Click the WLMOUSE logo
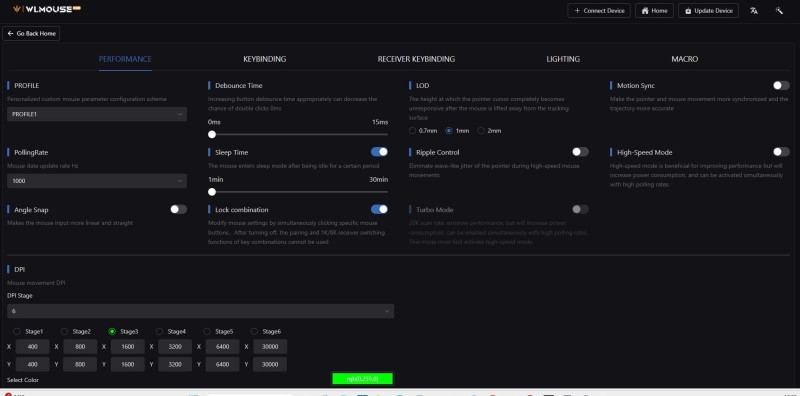Screen dimensions: 800x396 47,9
